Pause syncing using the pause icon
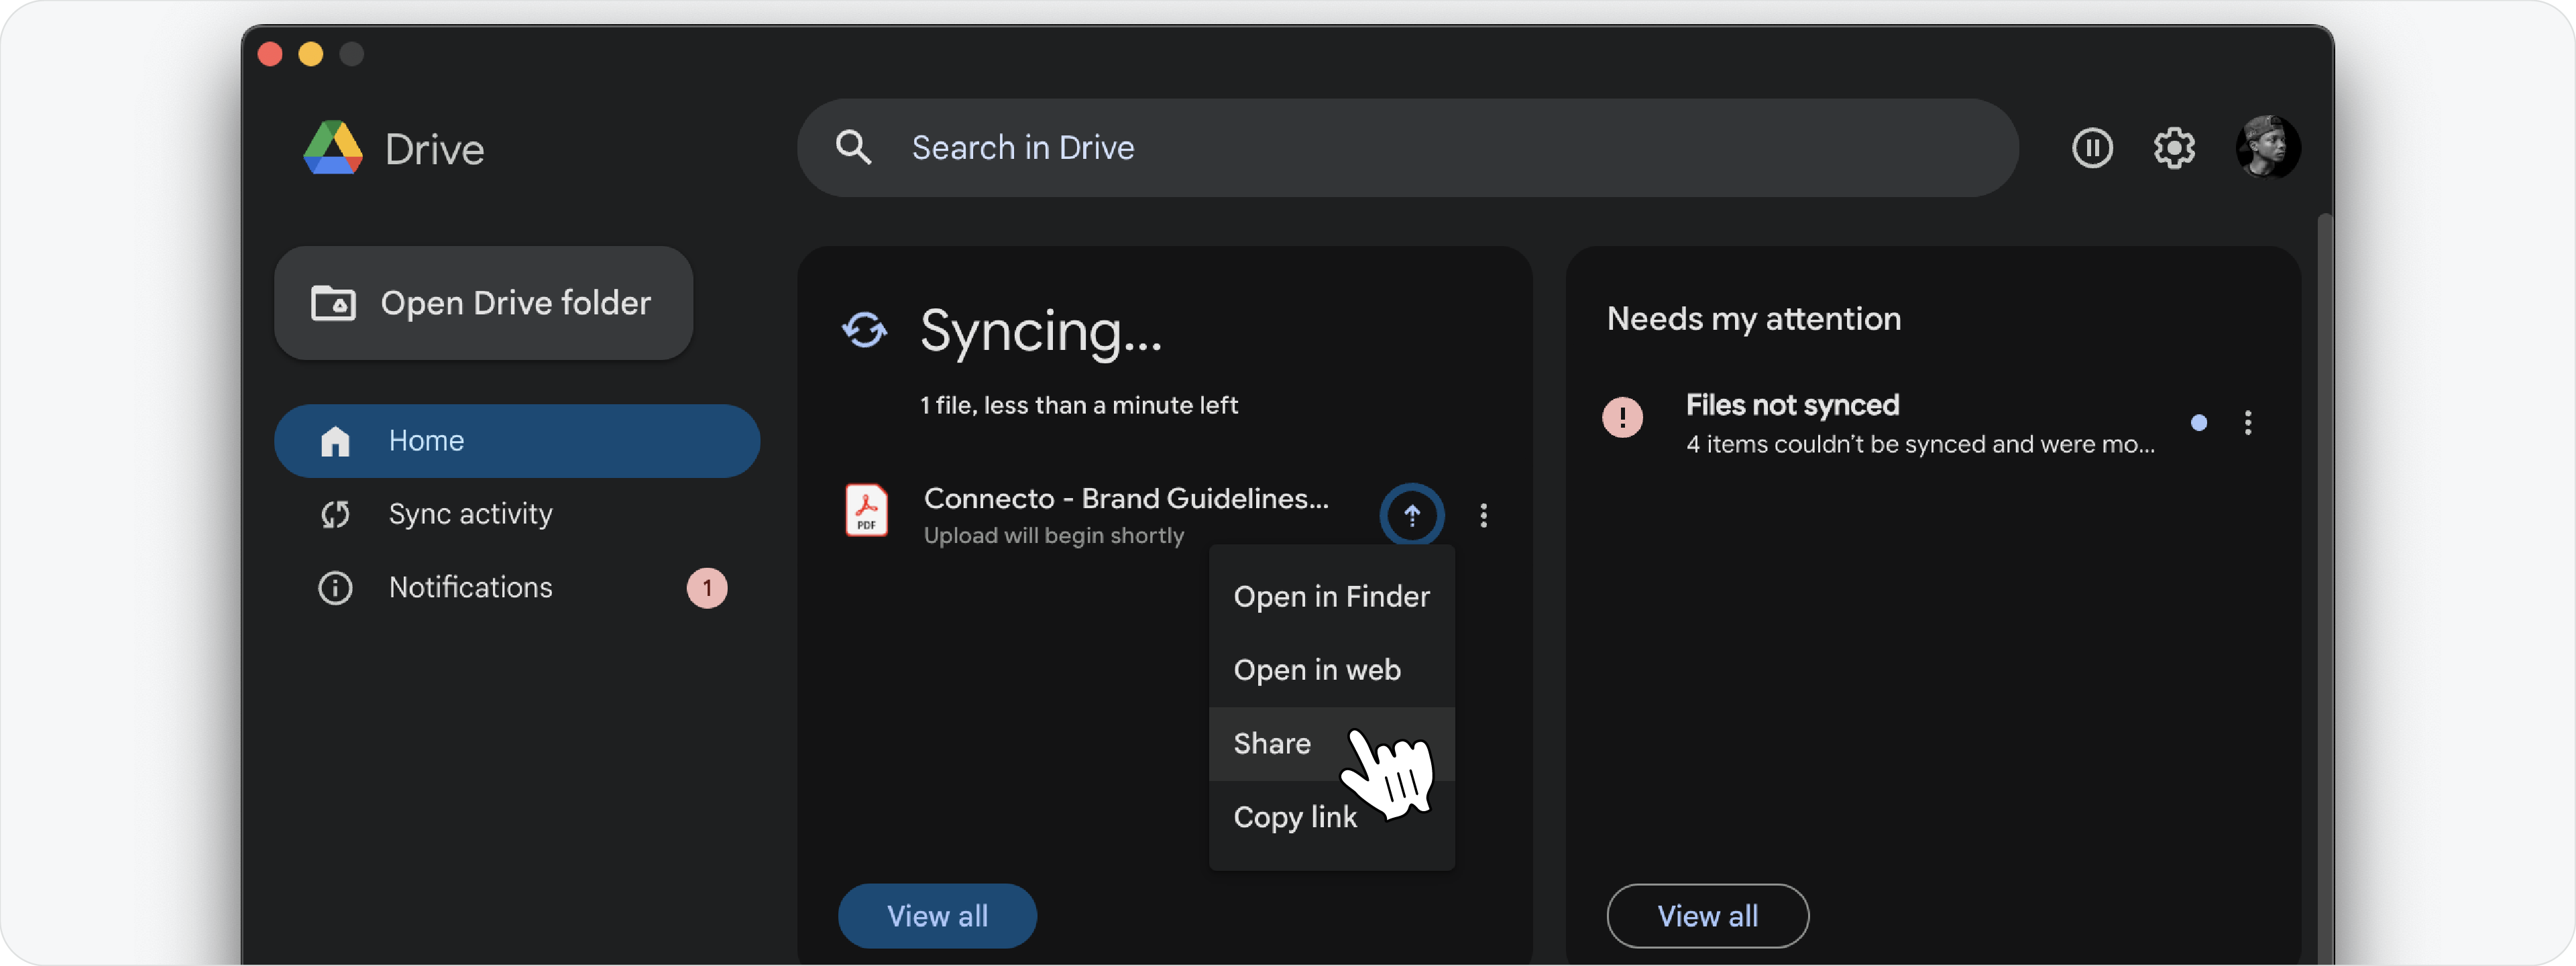The image size is (2576, 966). point(2091,147)
